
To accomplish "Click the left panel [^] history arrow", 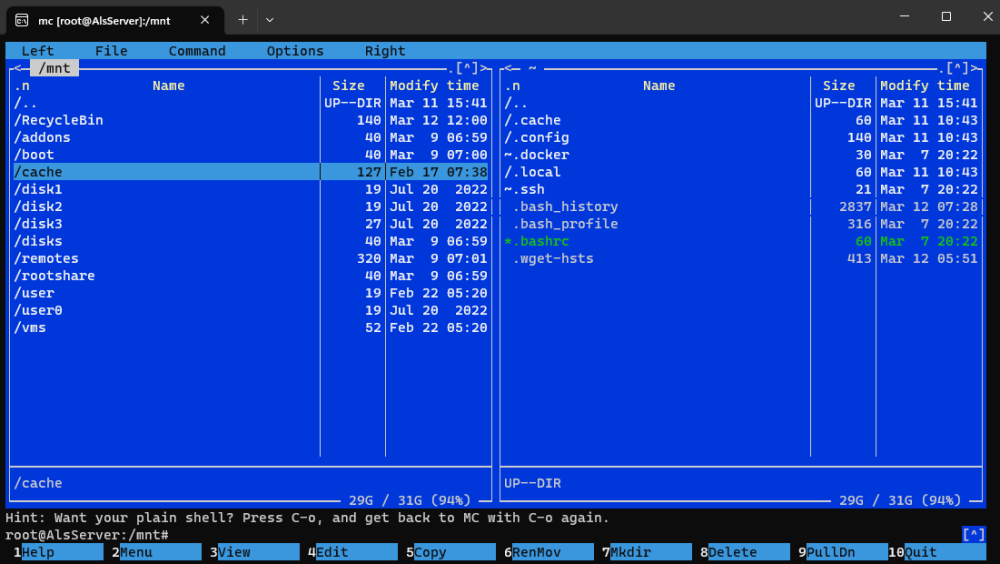I will (467, 68).
